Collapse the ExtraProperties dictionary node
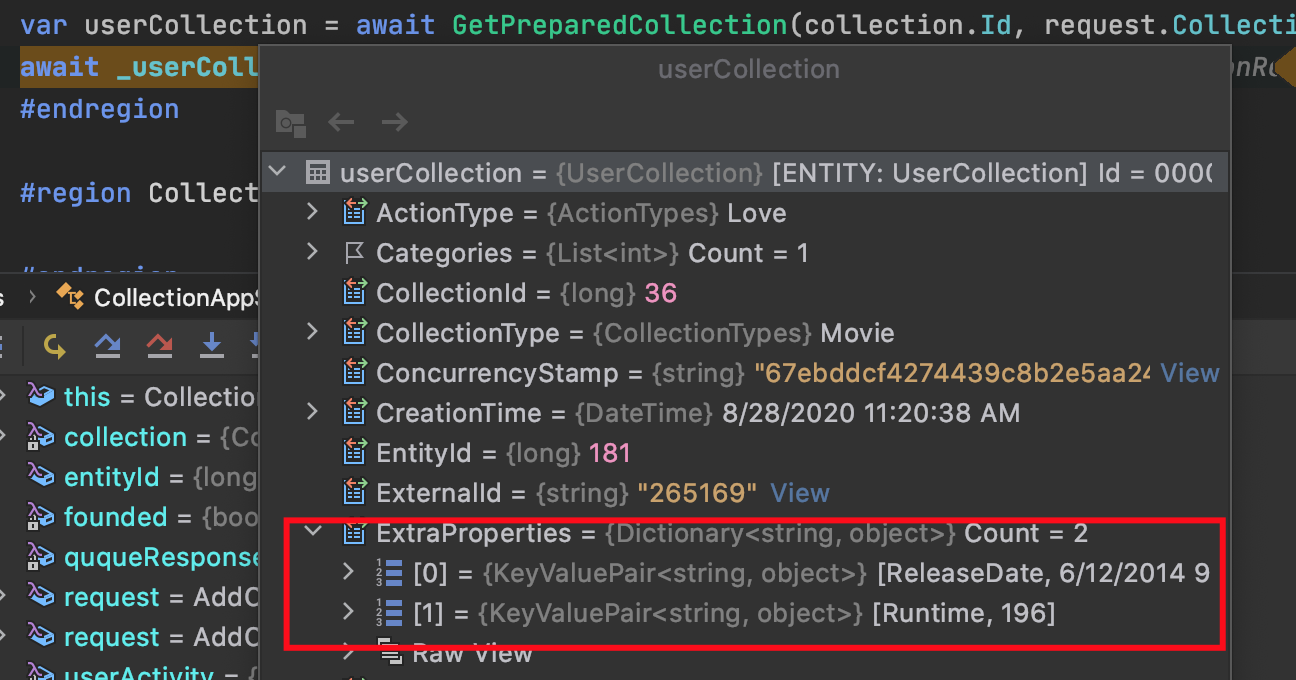The image size is (1296, 680). [x=311, y=533]
